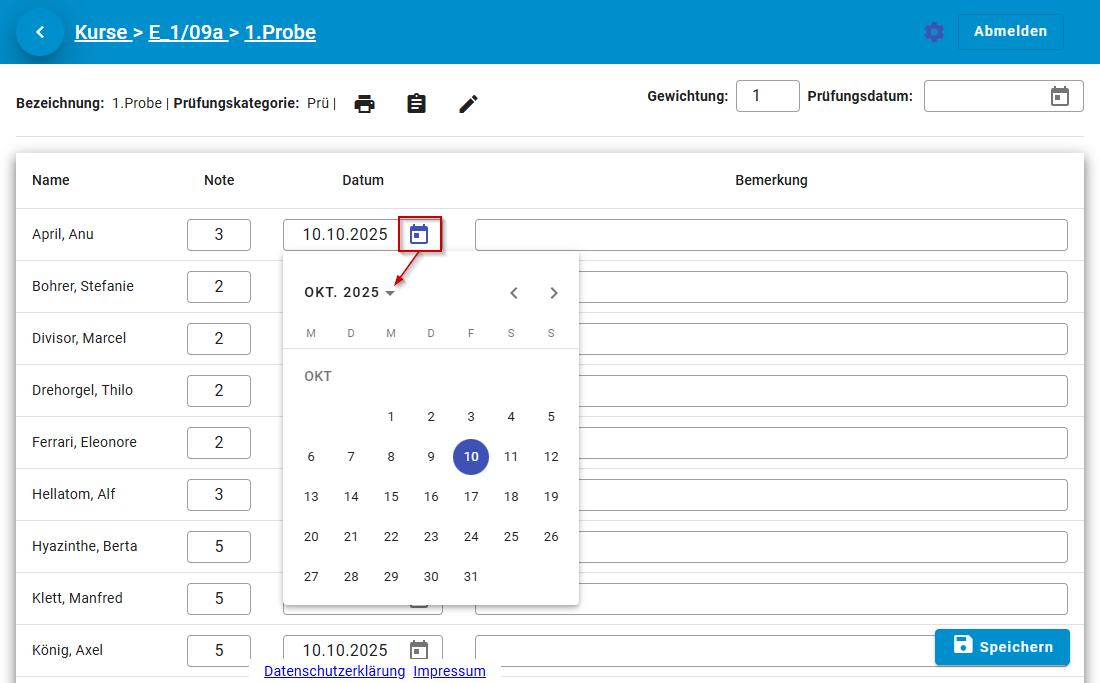1100x683 pixels.
Task: Open the Prüfungsdatum calendar picker
Action: (1060, 96)
